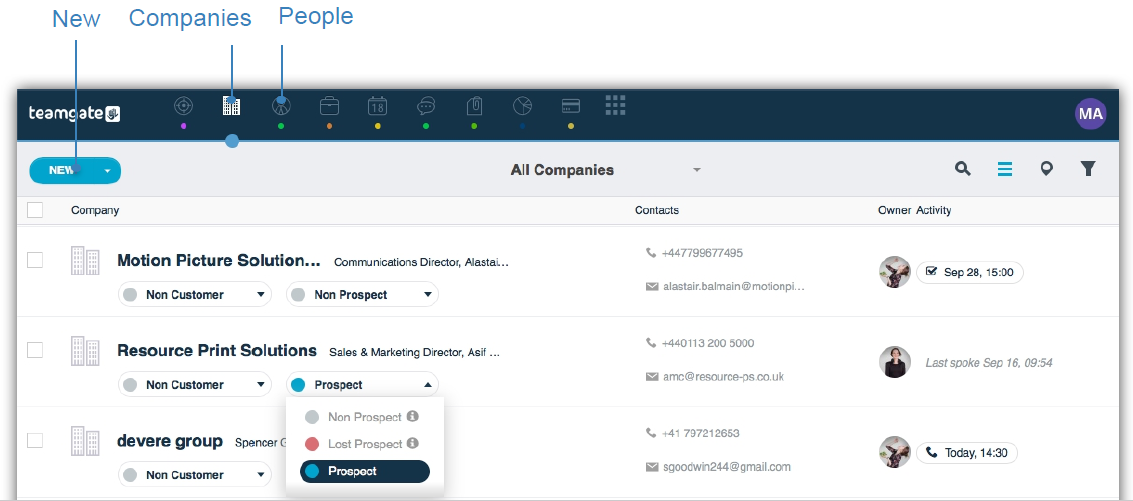Screen dimensions: 1133x501
Task: Click Communications Director, Alastai... contact text
Action: [x=421, y=262]
